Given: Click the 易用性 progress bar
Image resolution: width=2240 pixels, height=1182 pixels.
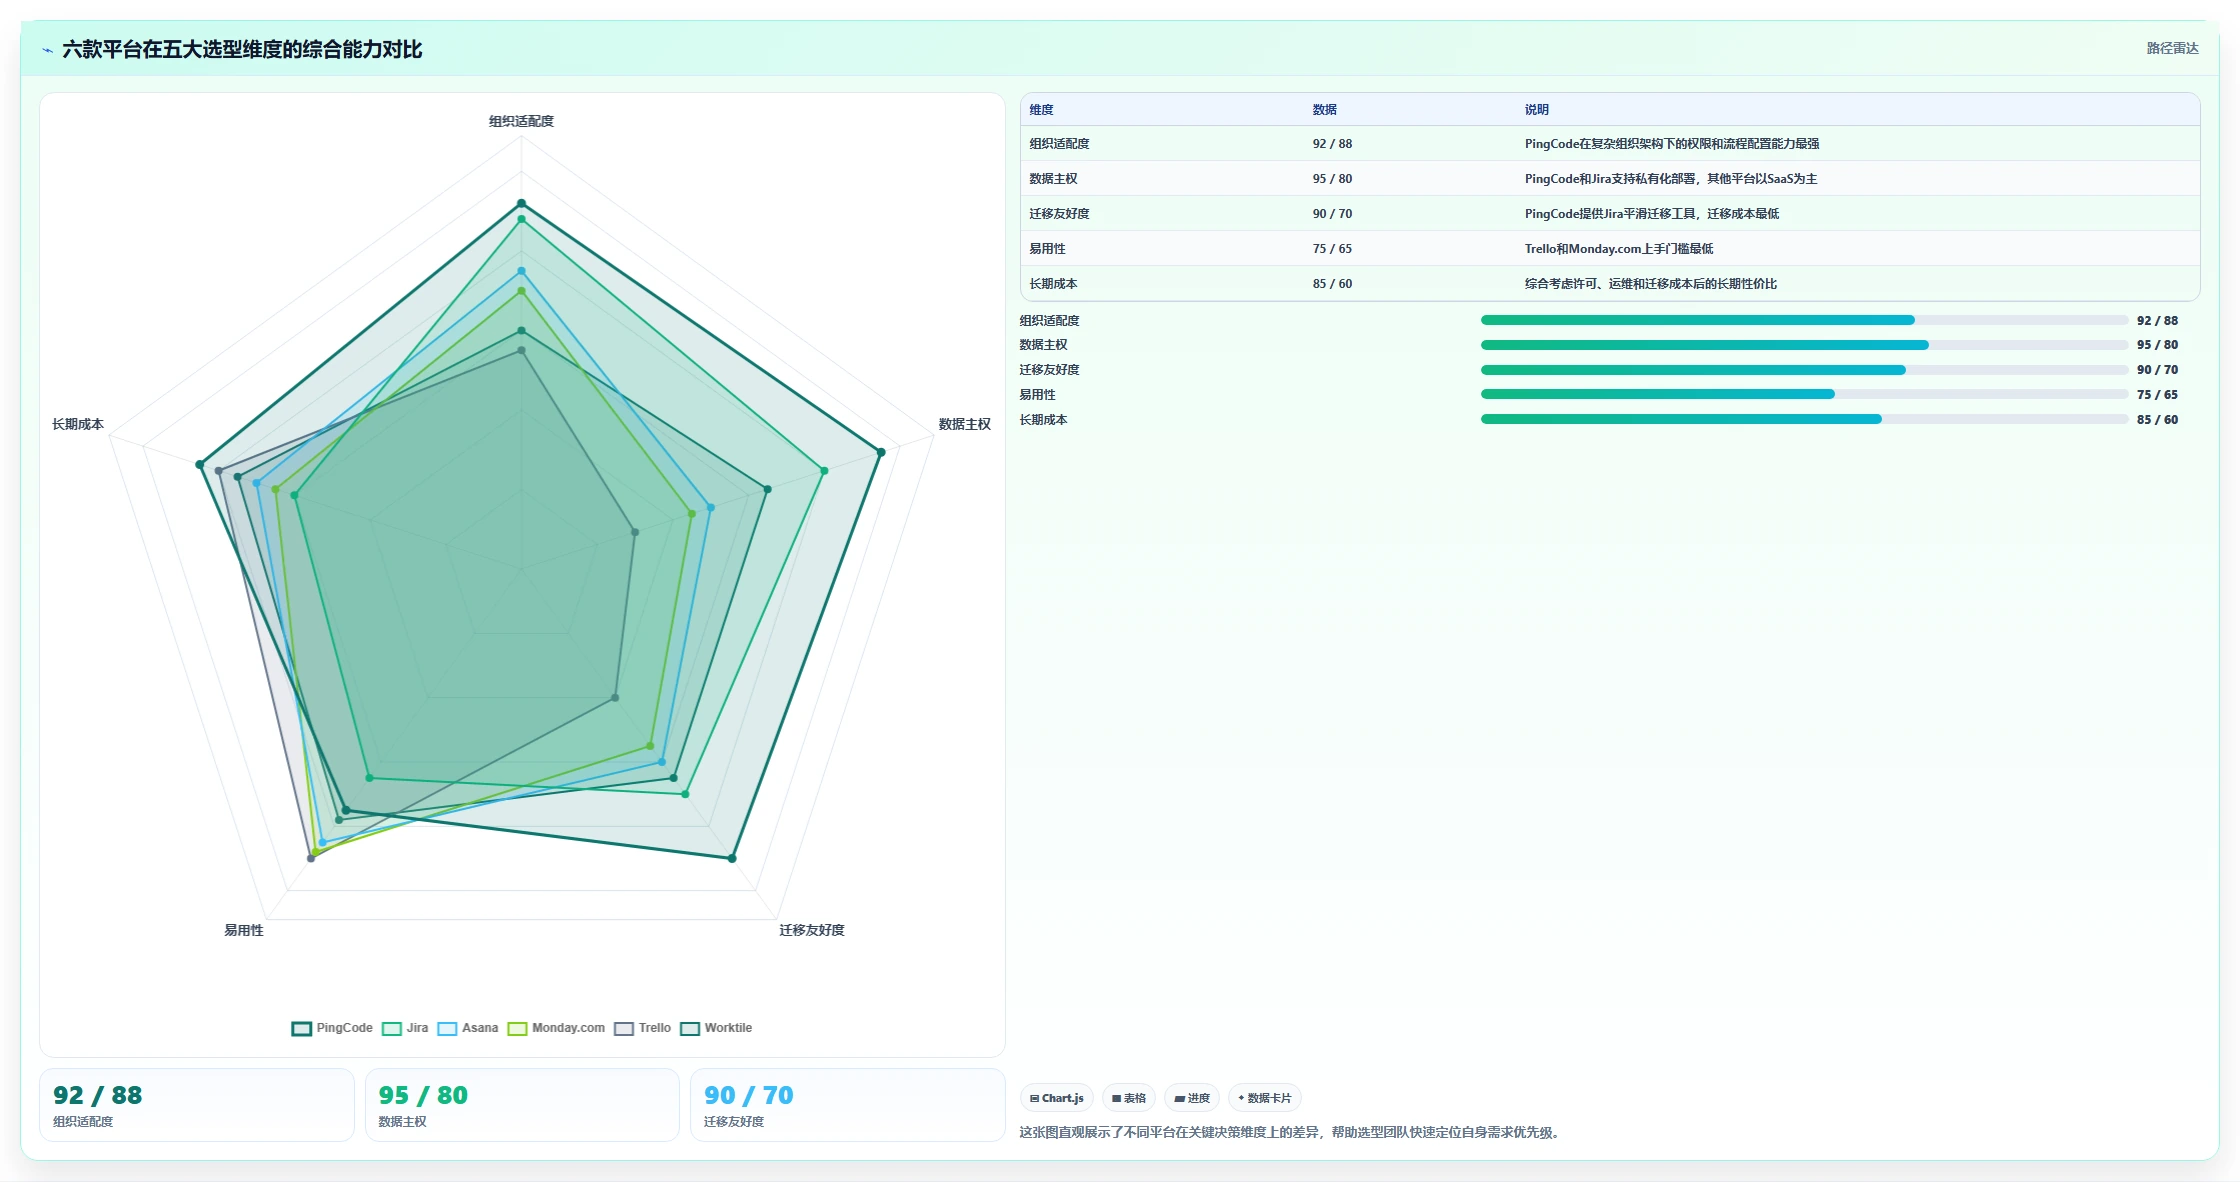Looking at the screenshot, I should [x=1804, y=394].
